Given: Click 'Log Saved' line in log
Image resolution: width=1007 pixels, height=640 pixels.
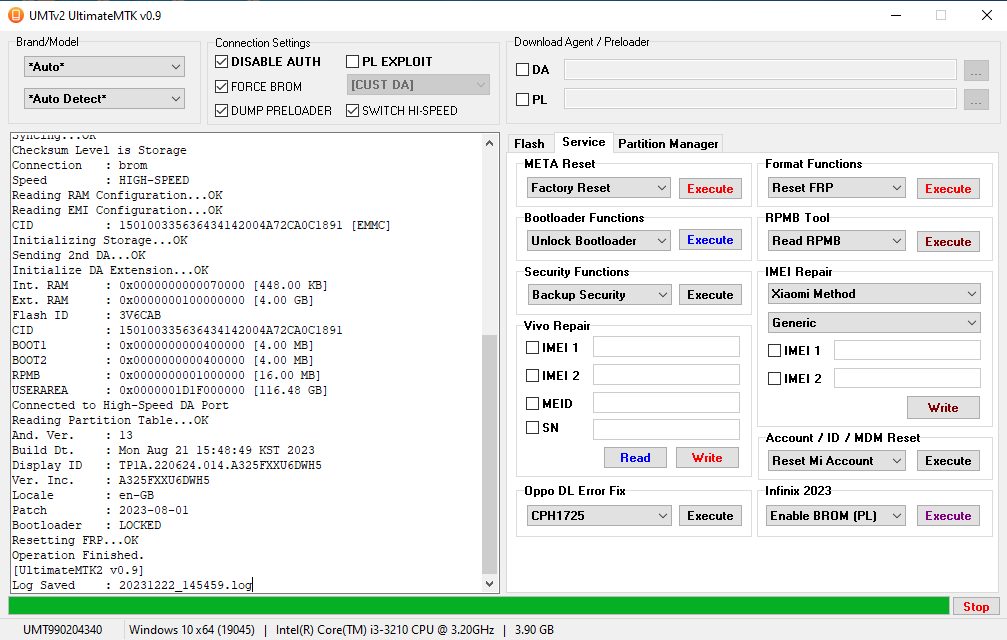Looking at the screenshot, I should click(x=132, y=585).
